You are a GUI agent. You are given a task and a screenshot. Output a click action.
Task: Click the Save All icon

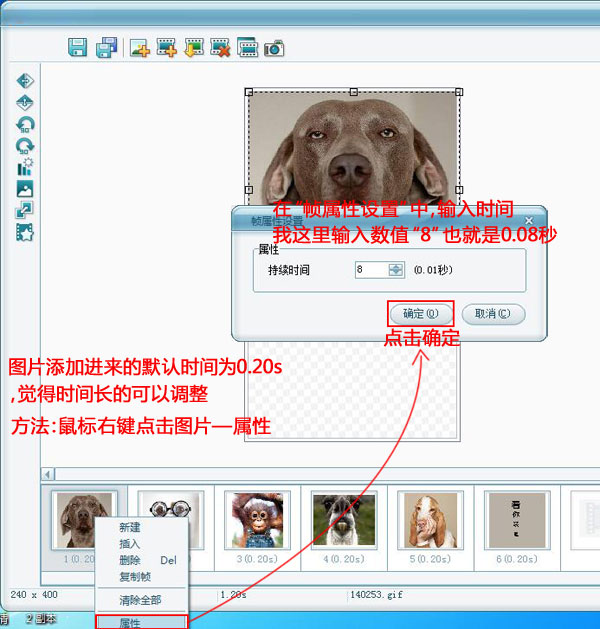(x=106, y=48)
